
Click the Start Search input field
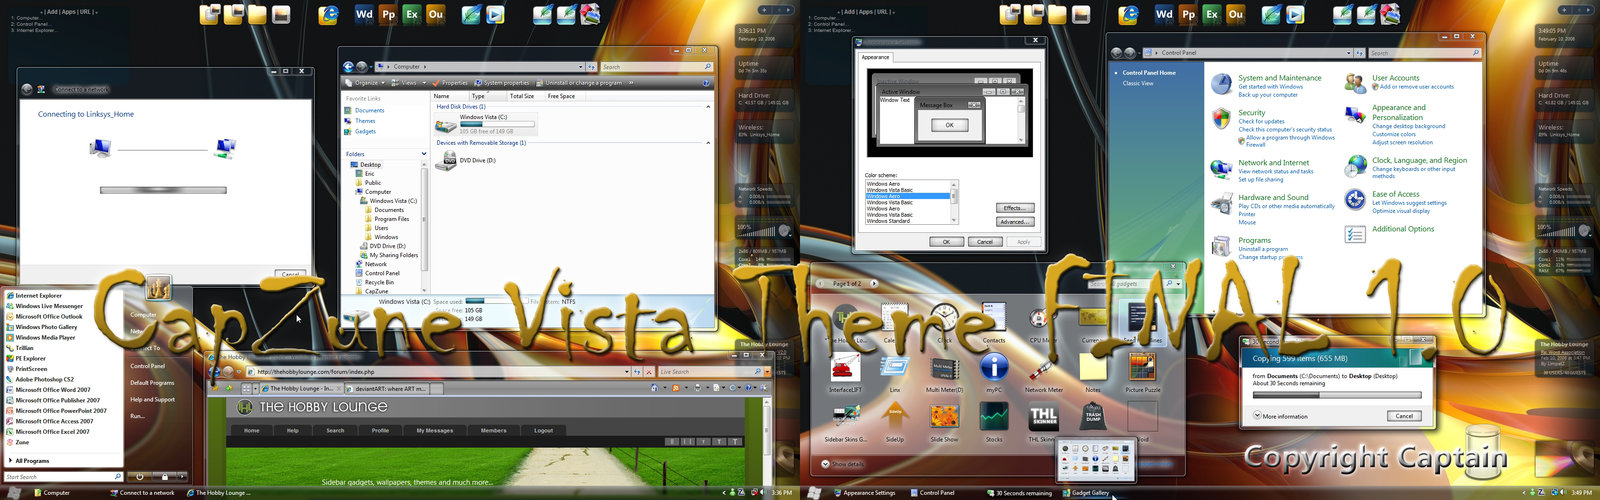click(x=60, y=477)
